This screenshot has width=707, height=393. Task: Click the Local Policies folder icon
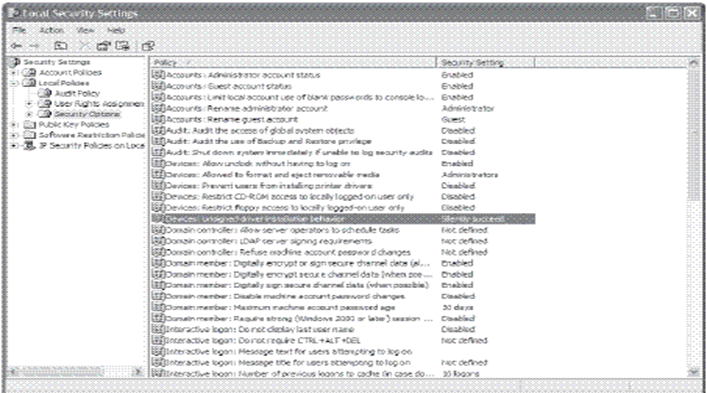pos(29,82)
